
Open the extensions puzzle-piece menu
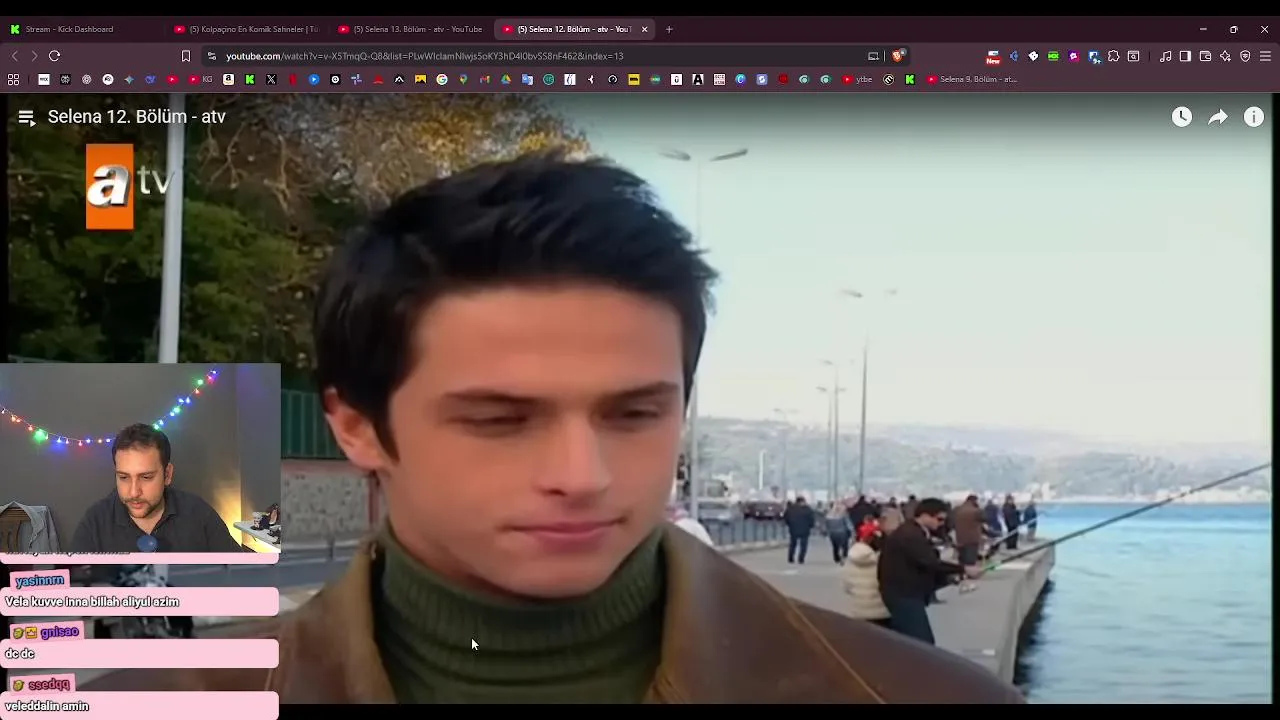click(1113, 56)
